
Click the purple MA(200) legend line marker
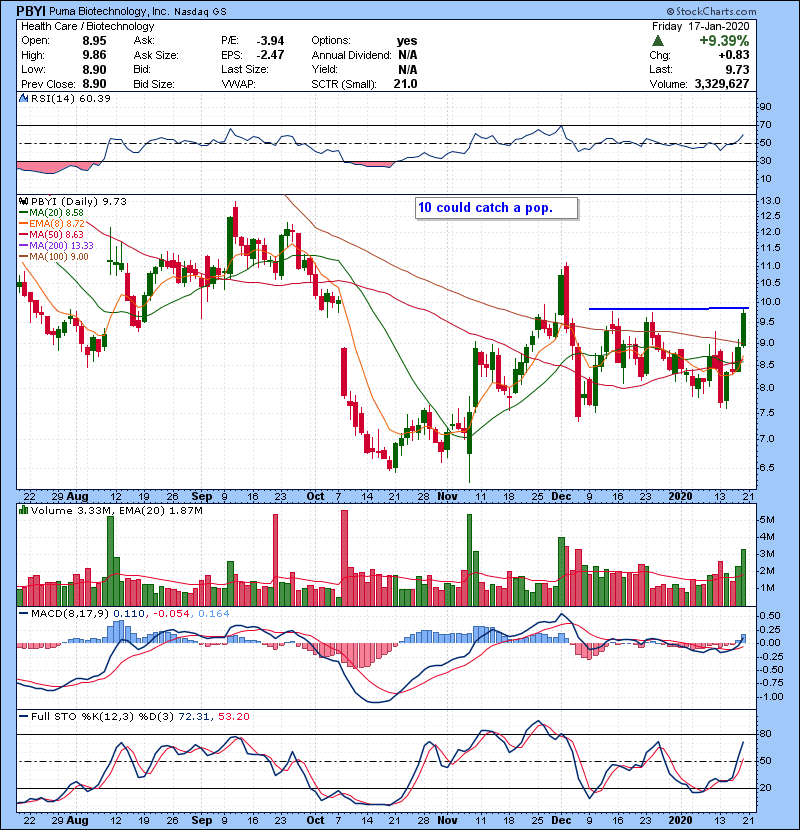click(23, 246)
